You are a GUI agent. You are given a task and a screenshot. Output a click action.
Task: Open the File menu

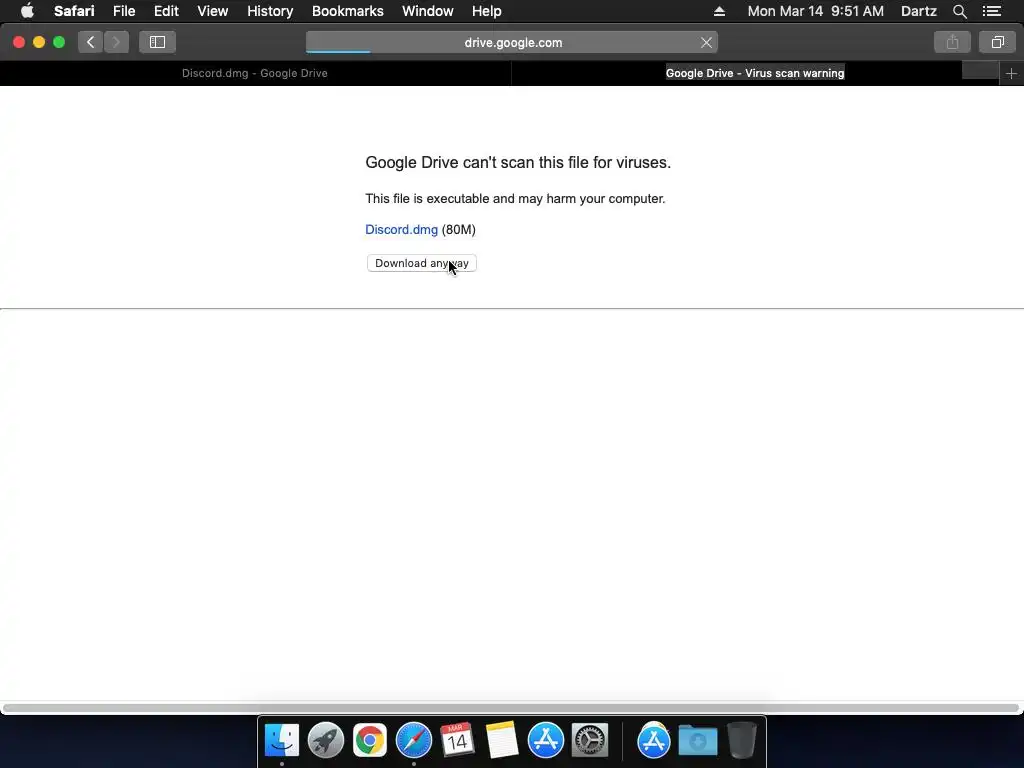click(x=123, y=11)
